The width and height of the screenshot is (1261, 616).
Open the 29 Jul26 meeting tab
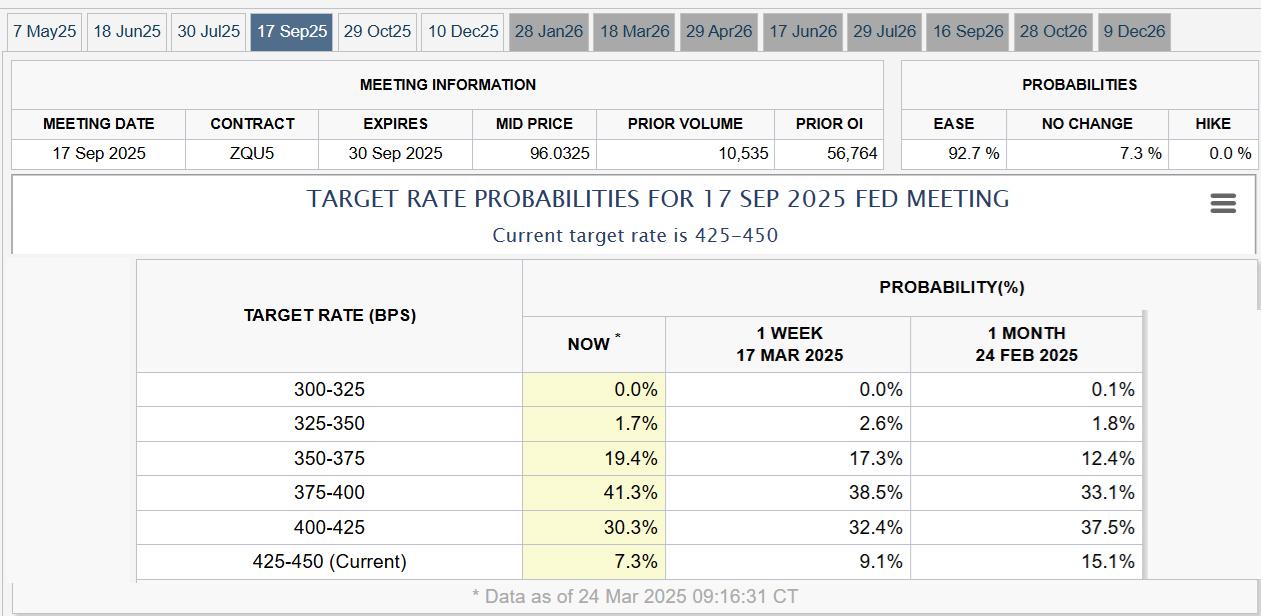tap(884, 32)
